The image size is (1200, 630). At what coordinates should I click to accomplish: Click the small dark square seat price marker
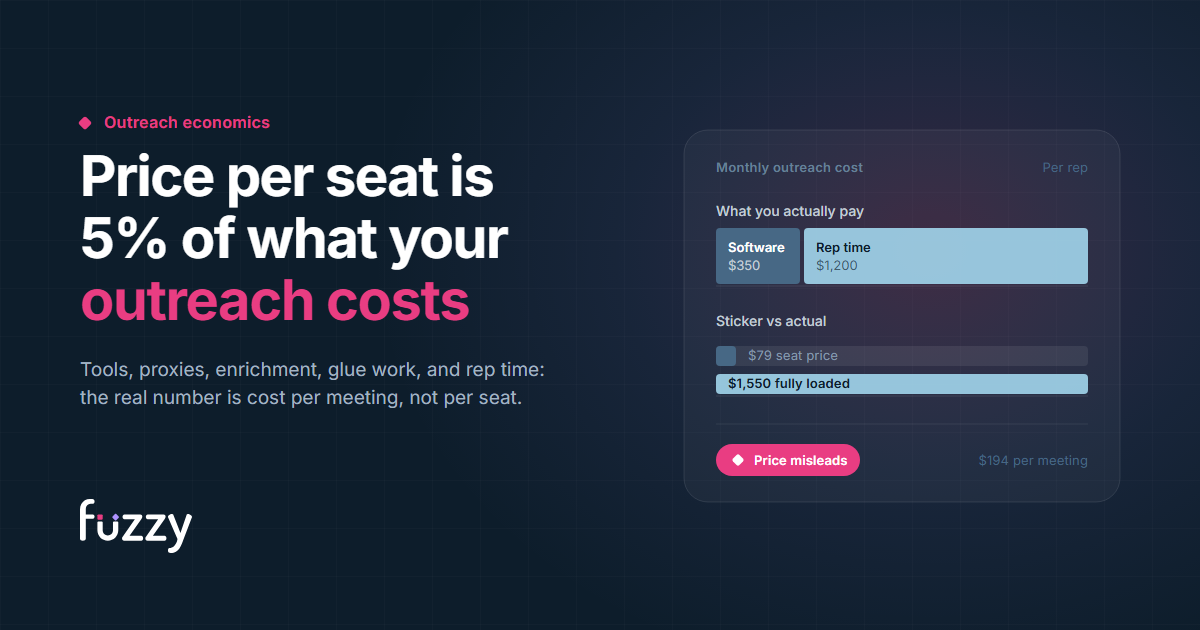click(726, 356)
